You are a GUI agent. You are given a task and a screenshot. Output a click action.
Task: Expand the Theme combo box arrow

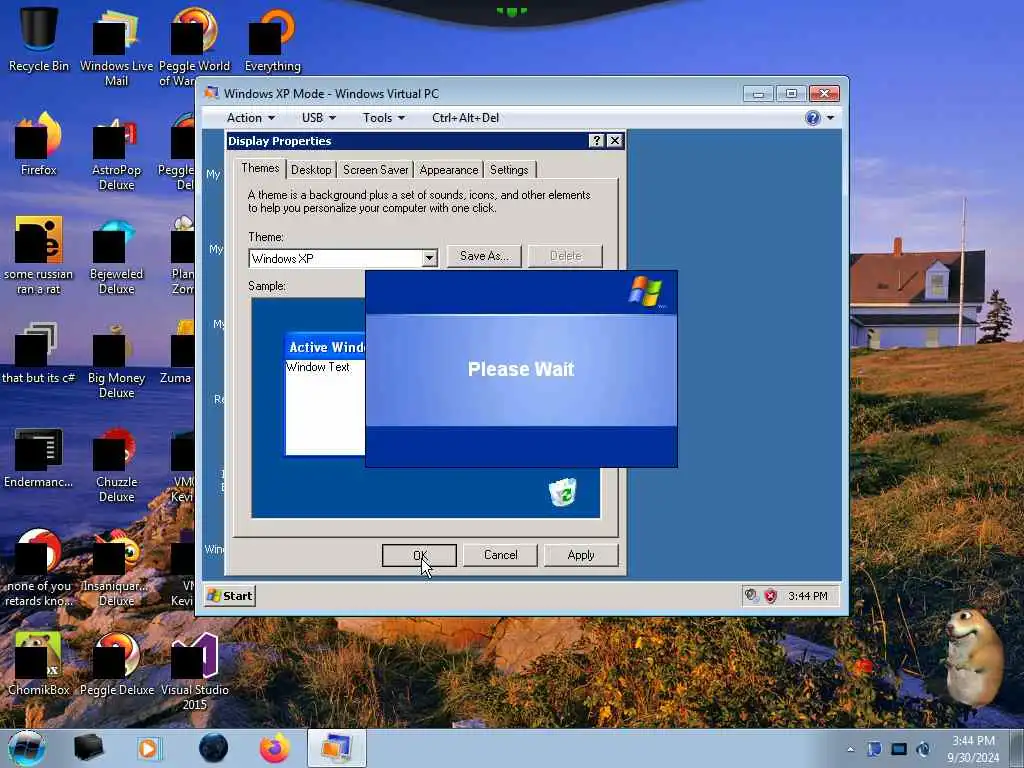429,258
